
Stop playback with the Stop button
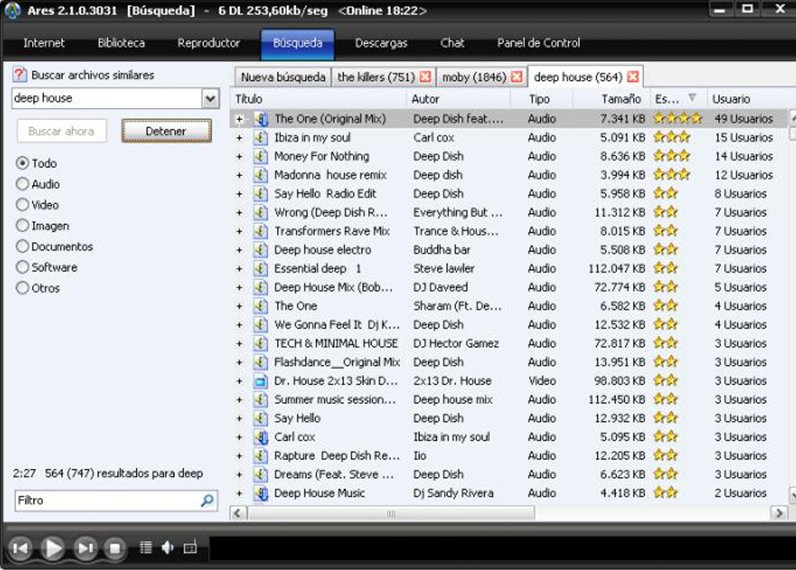115,549
